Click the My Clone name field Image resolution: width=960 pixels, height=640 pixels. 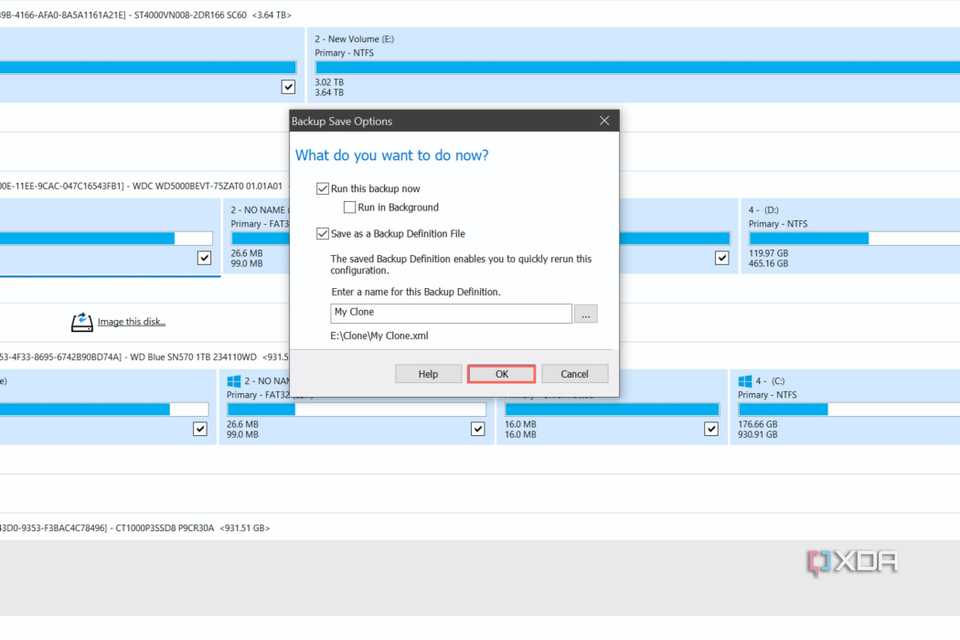click(x=451, y=313)
